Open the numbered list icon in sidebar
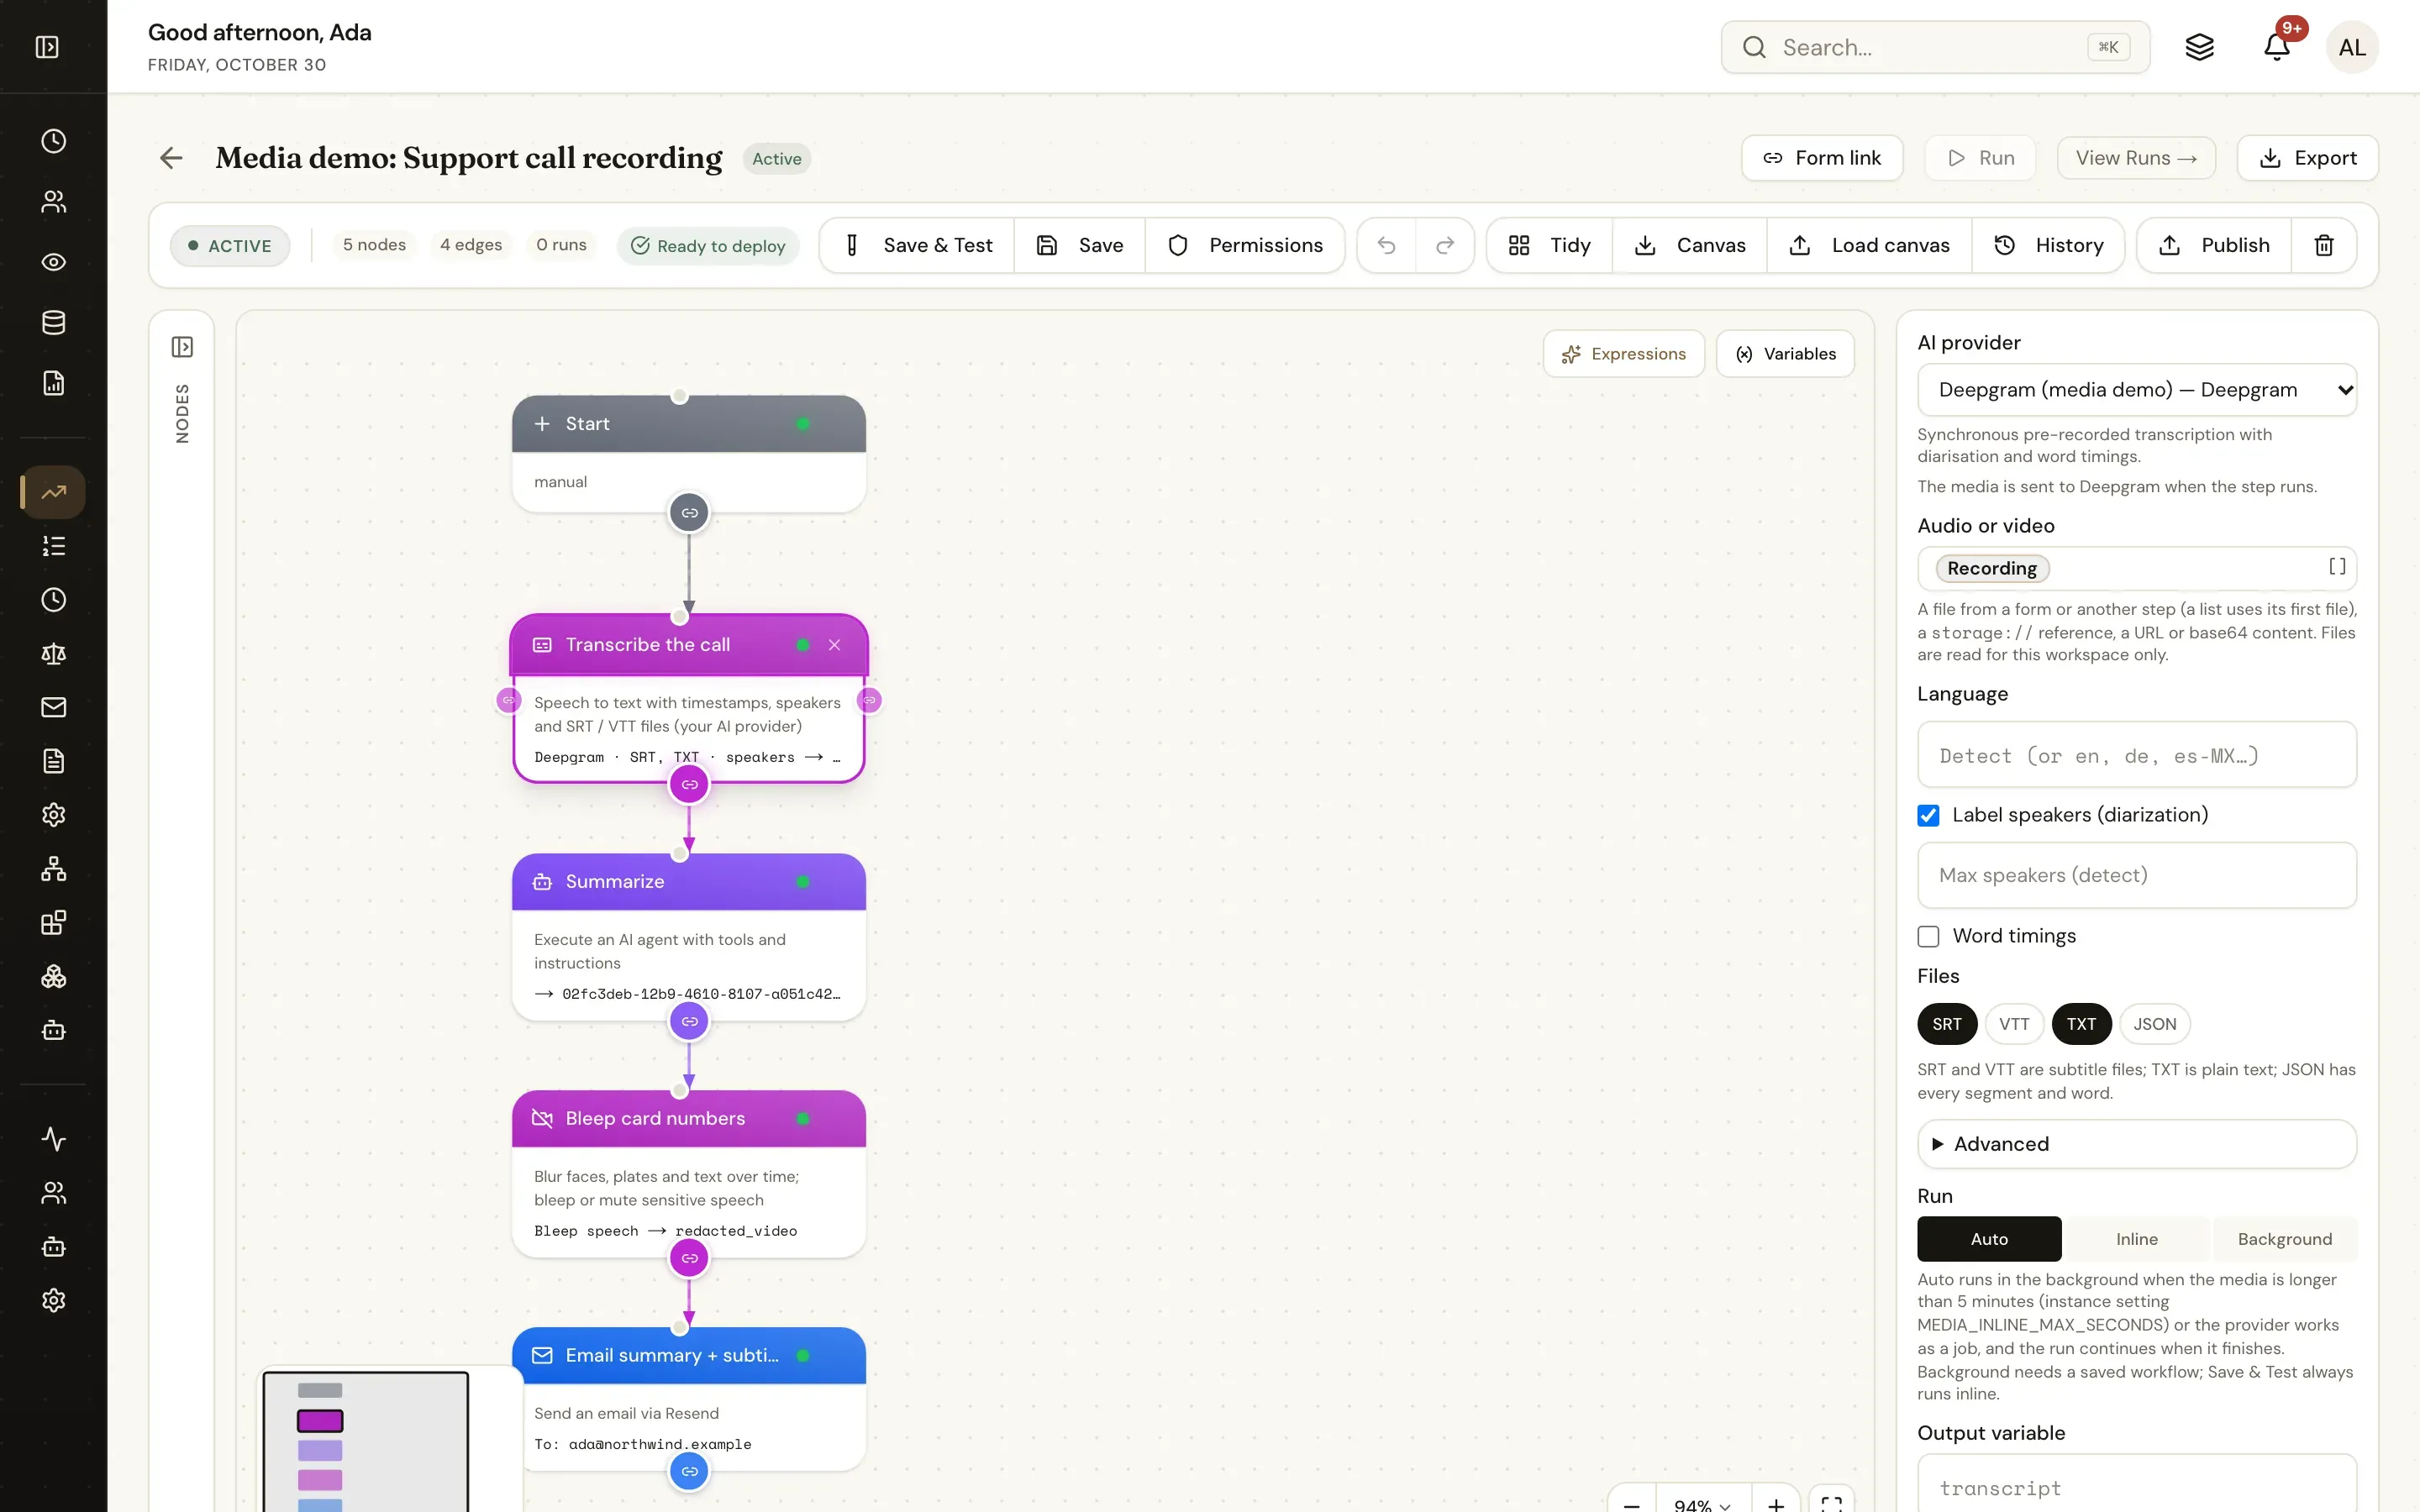 (x=54, y=546)
